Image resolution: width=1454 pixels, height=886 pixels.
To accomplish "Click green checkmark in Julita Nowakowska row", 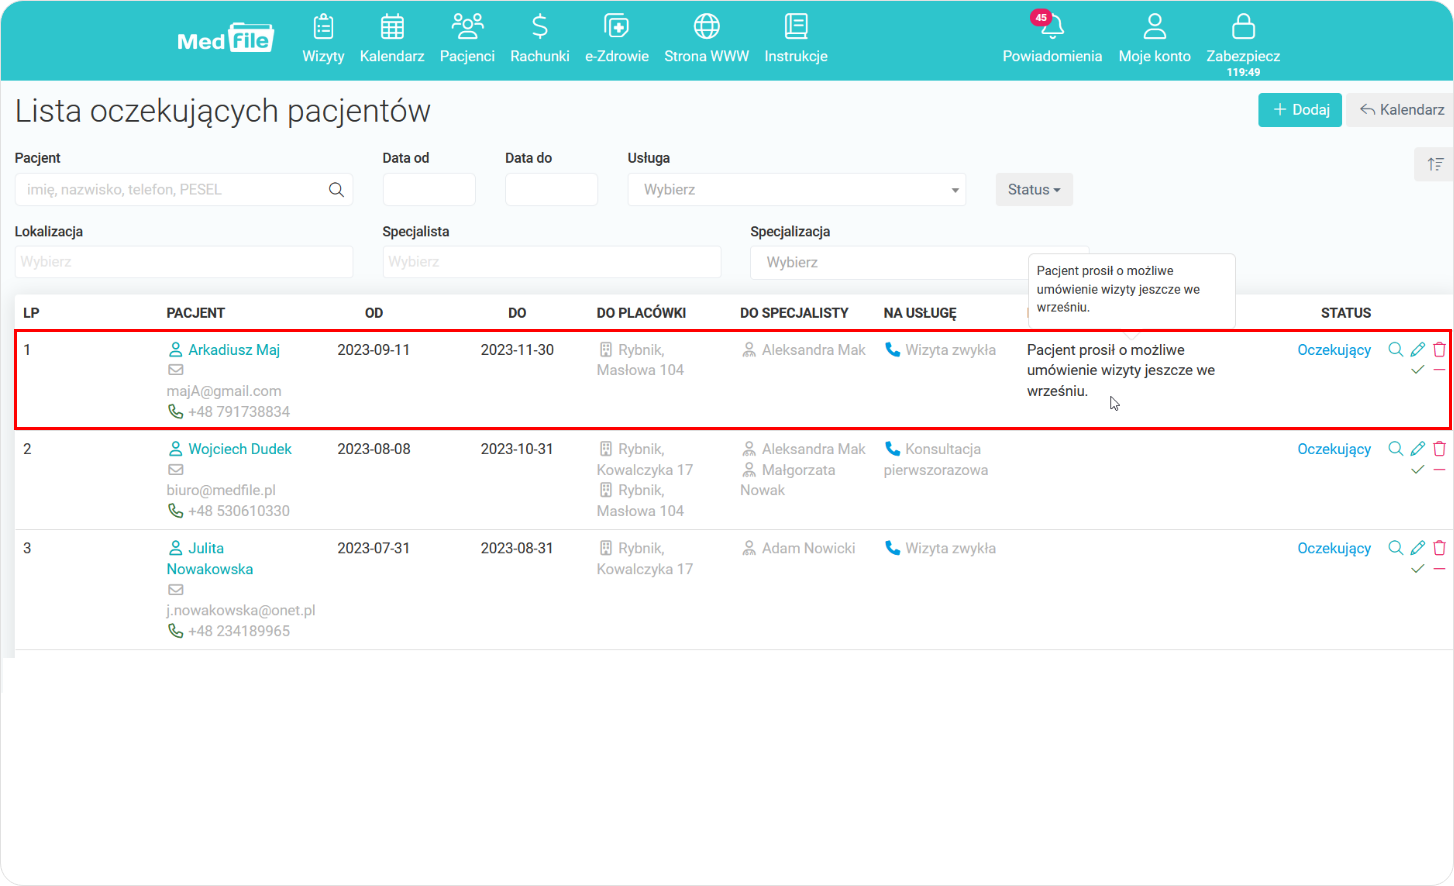I will pyautogui.click(x=1418, y=568).
